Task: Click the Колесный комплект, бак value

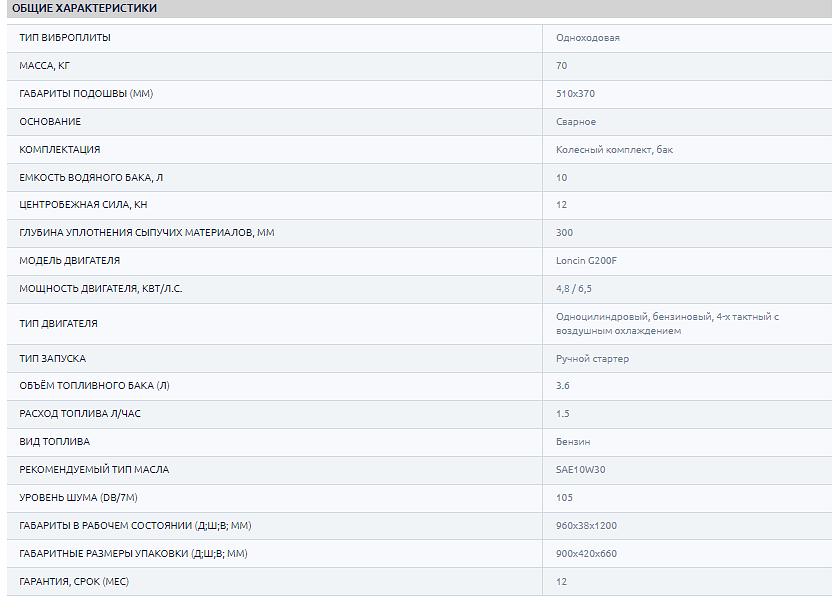Action: pos(621,150)
